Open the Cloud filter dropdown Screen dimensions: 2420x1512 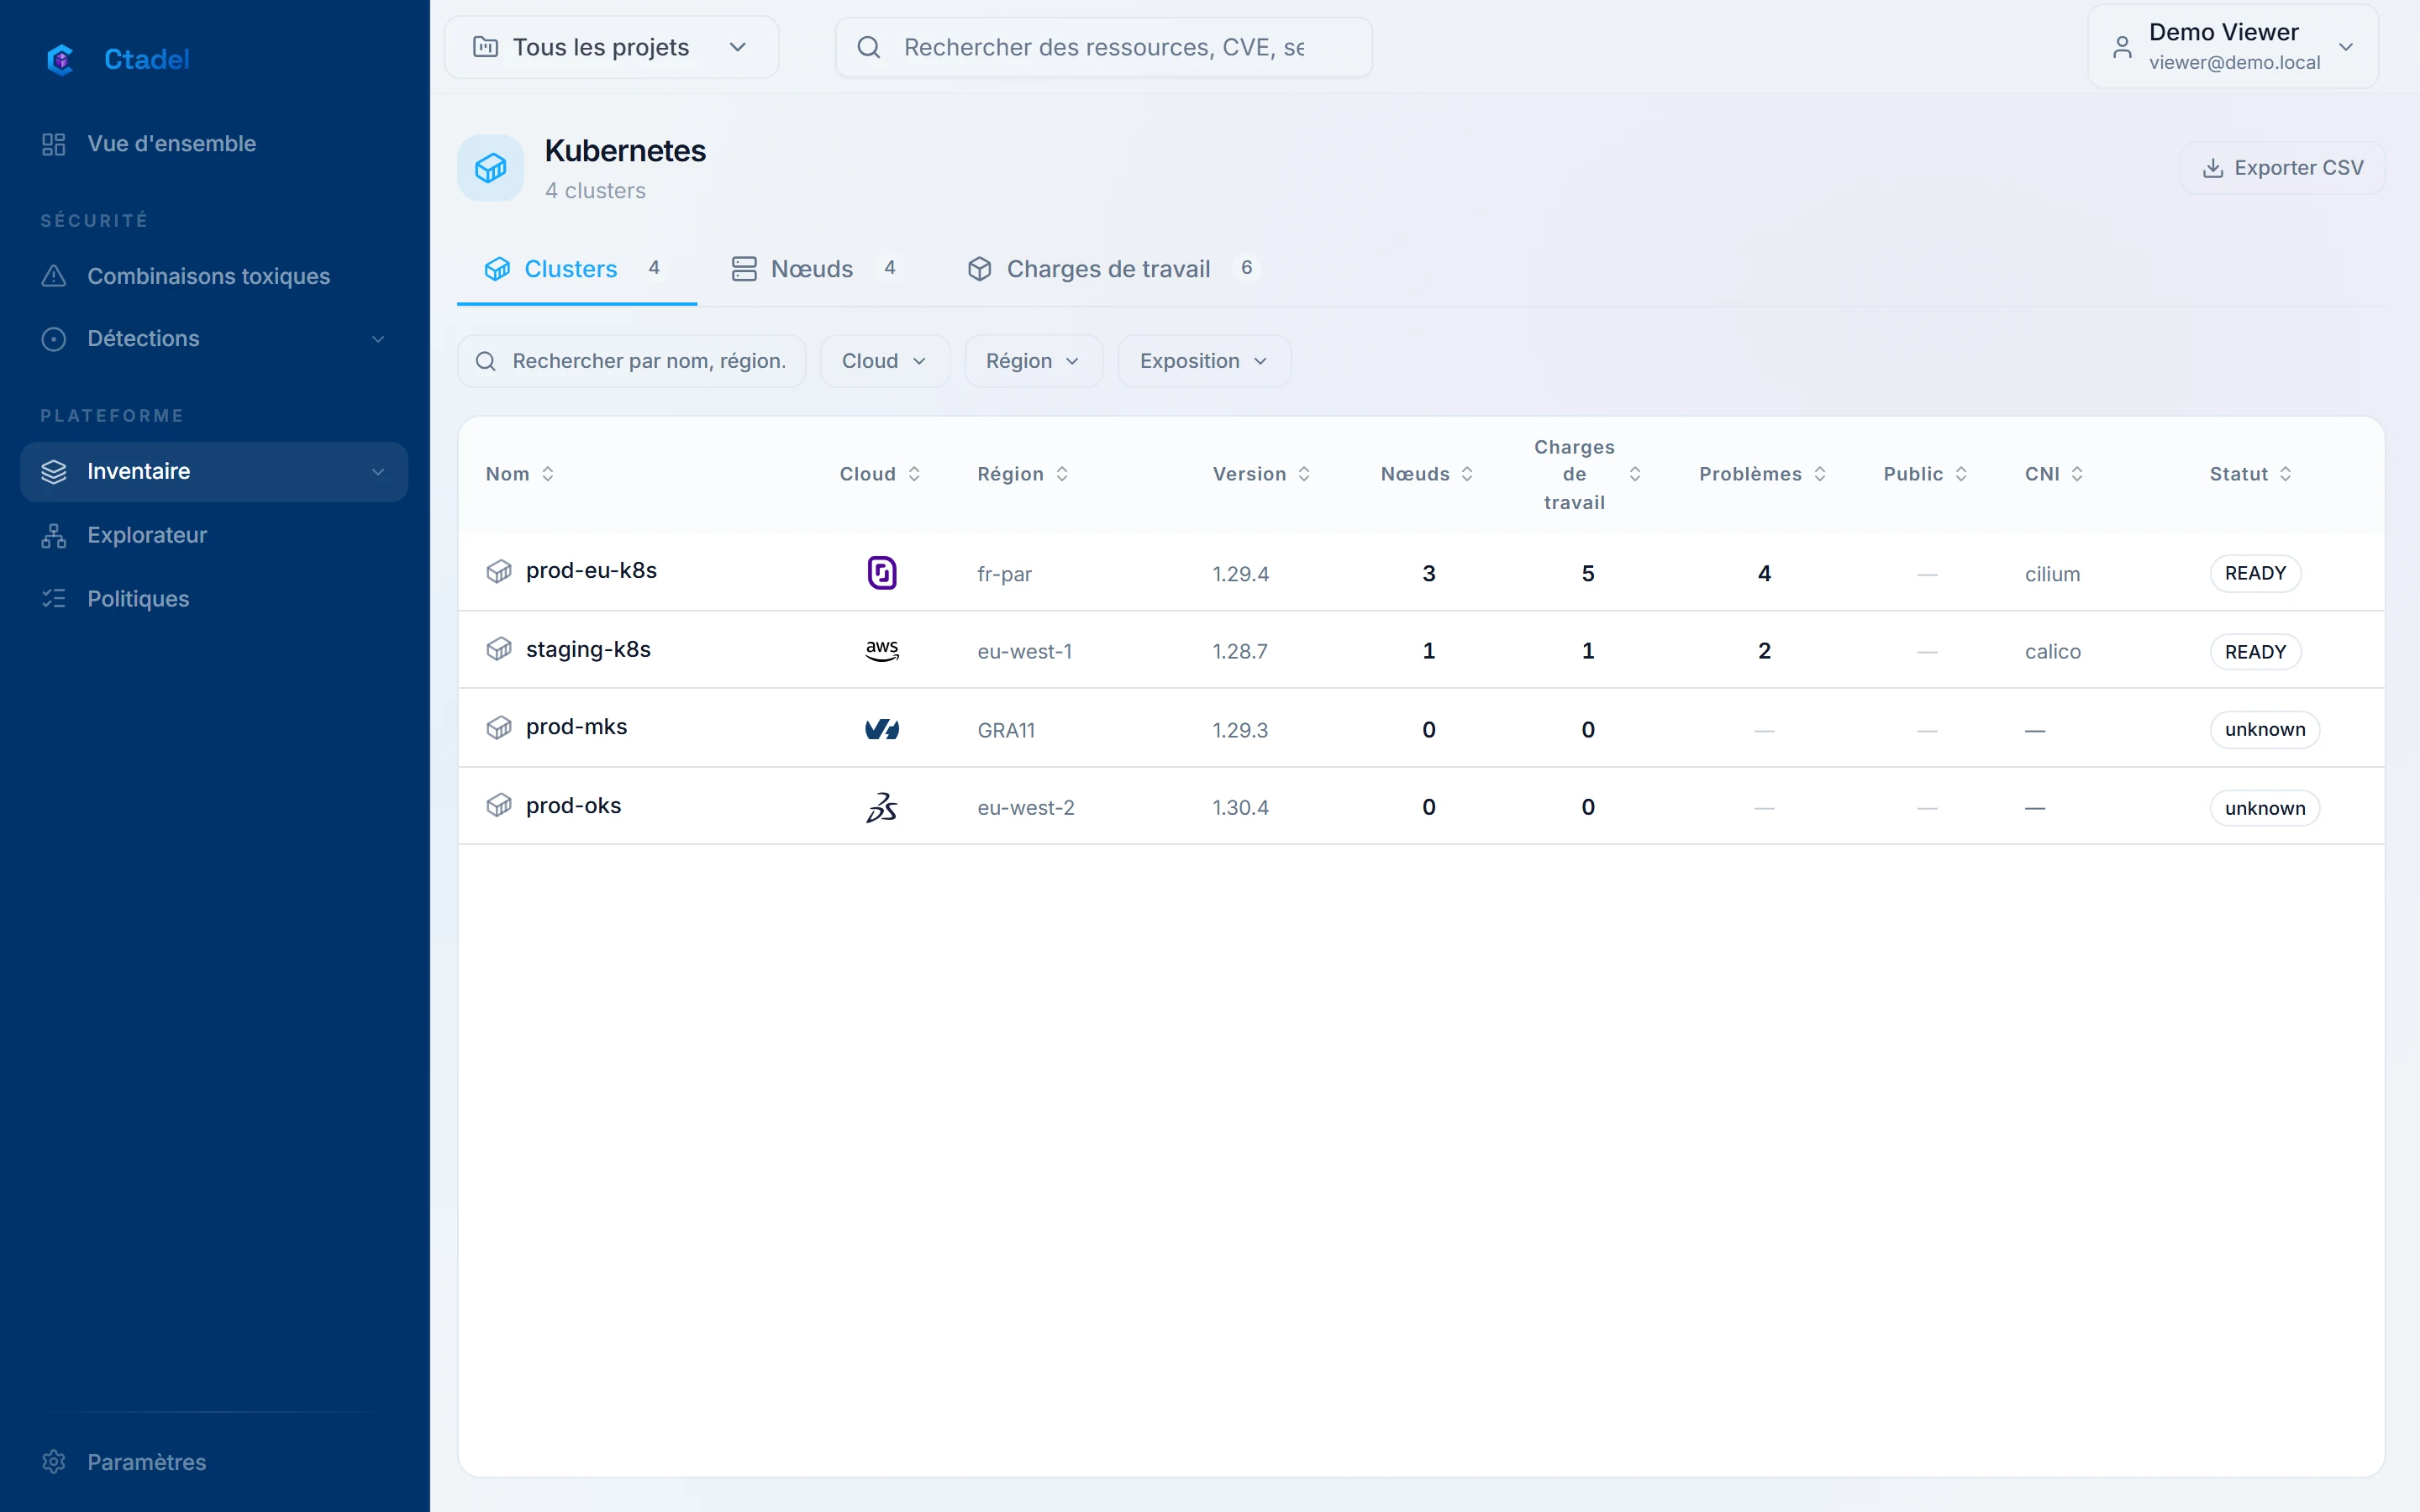coord(884,361)
